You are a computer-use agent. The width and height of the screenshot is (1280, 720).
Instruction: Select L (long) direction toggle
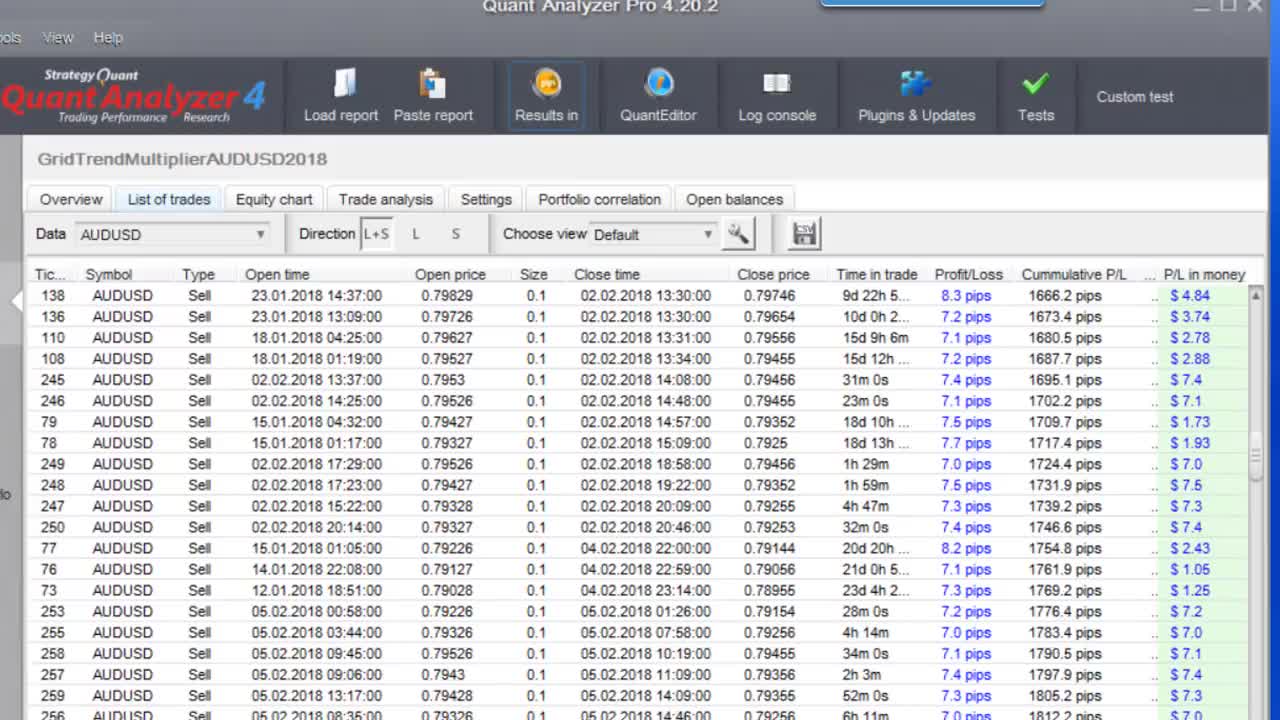(416, 234)
